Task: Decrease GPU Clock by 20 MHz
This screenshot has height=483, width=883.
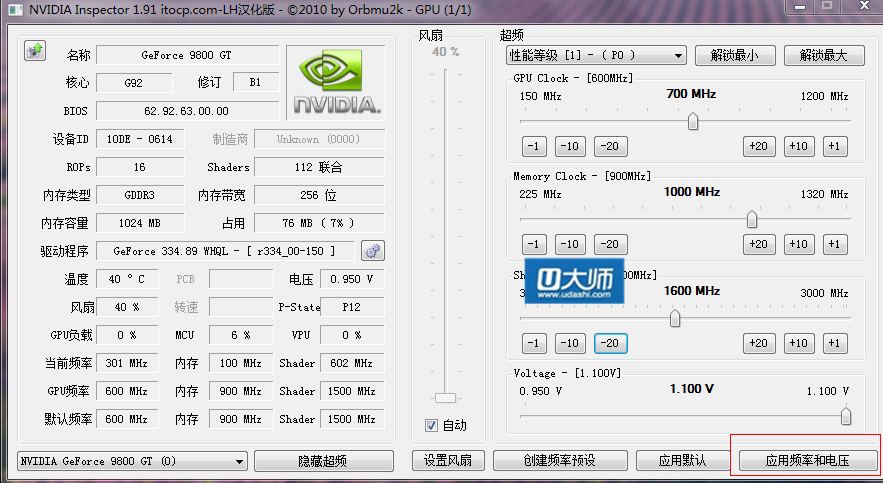Action: 610,146
